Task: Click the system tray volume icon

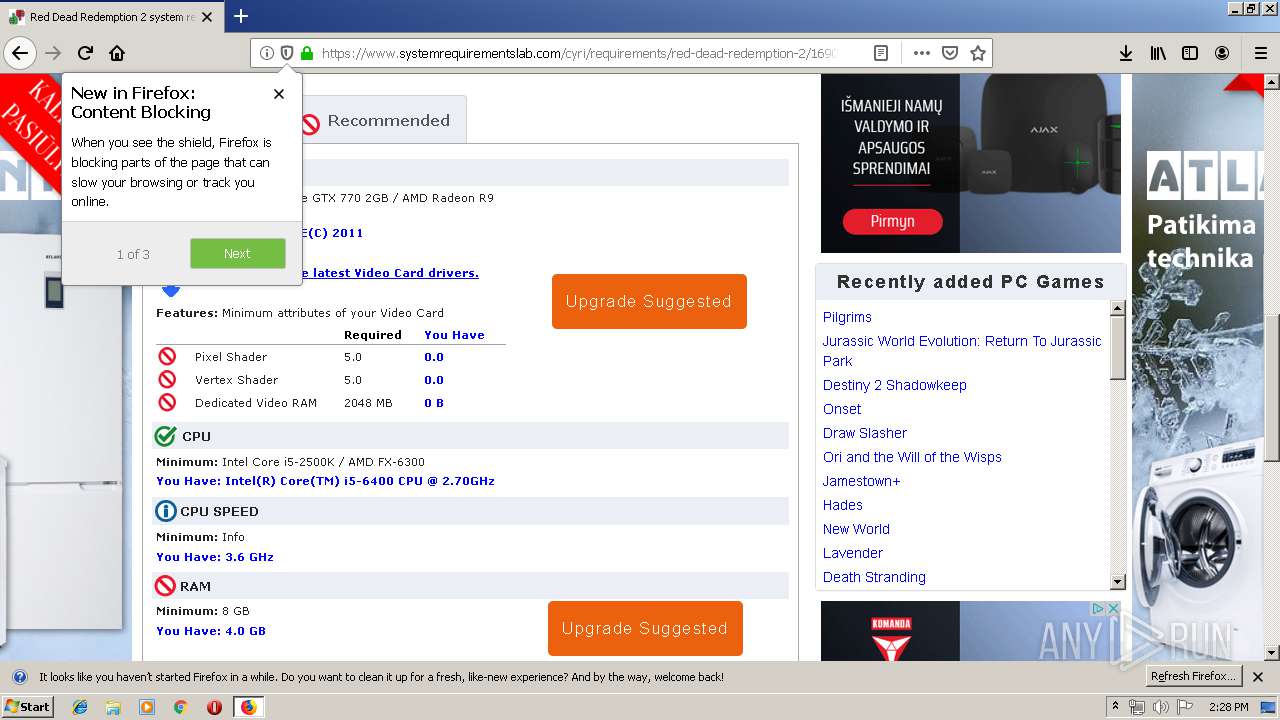Action: pyautogui.click(x=1160, y=707)
